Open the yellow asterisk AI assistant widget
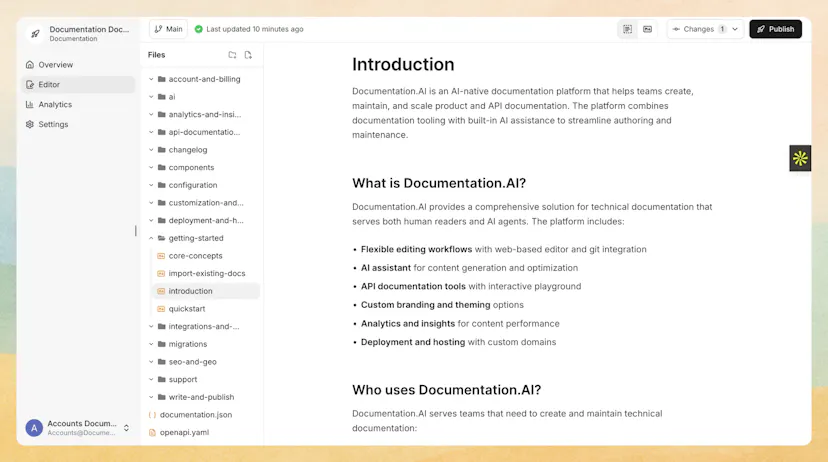Viewport: 828px width, 462px height. (x=800, y=158)
